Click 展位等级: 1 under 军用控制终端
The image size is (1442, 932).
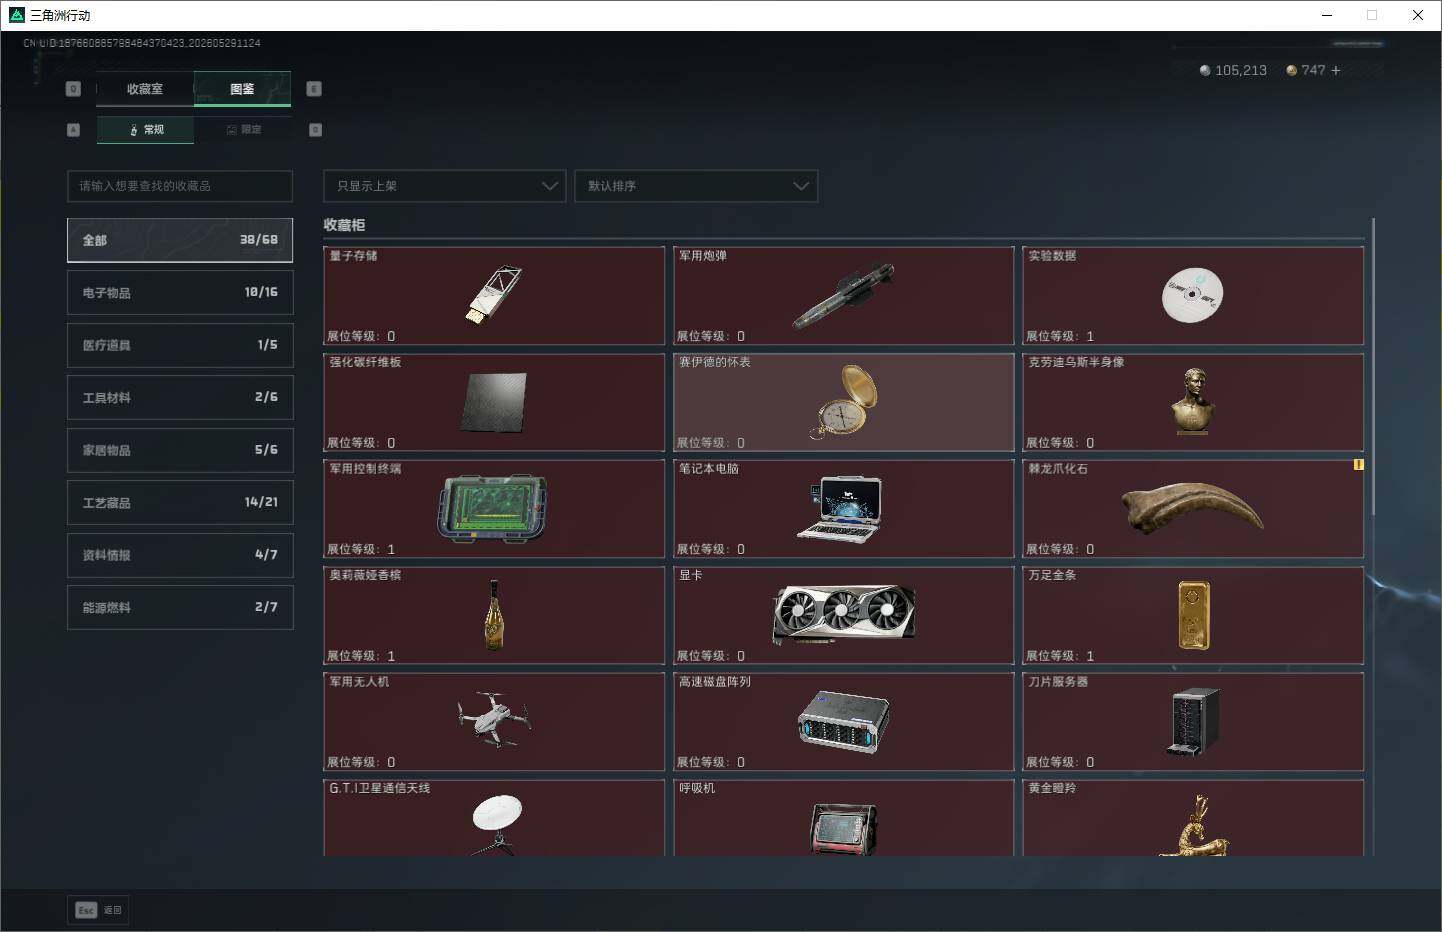click(x=361, y=549)
